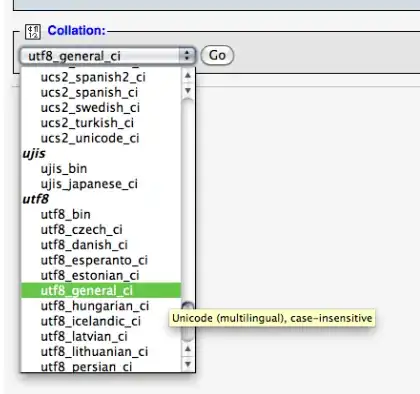420x394 pixels.
Task: Click the Go button
Action: (x=217, y=55)
